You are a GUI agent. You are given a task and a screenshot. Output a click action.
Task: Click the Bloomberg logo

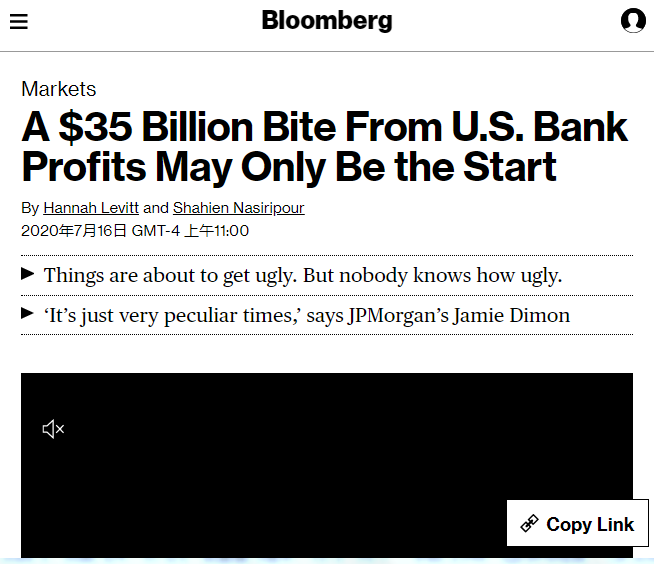coord(327,20)
